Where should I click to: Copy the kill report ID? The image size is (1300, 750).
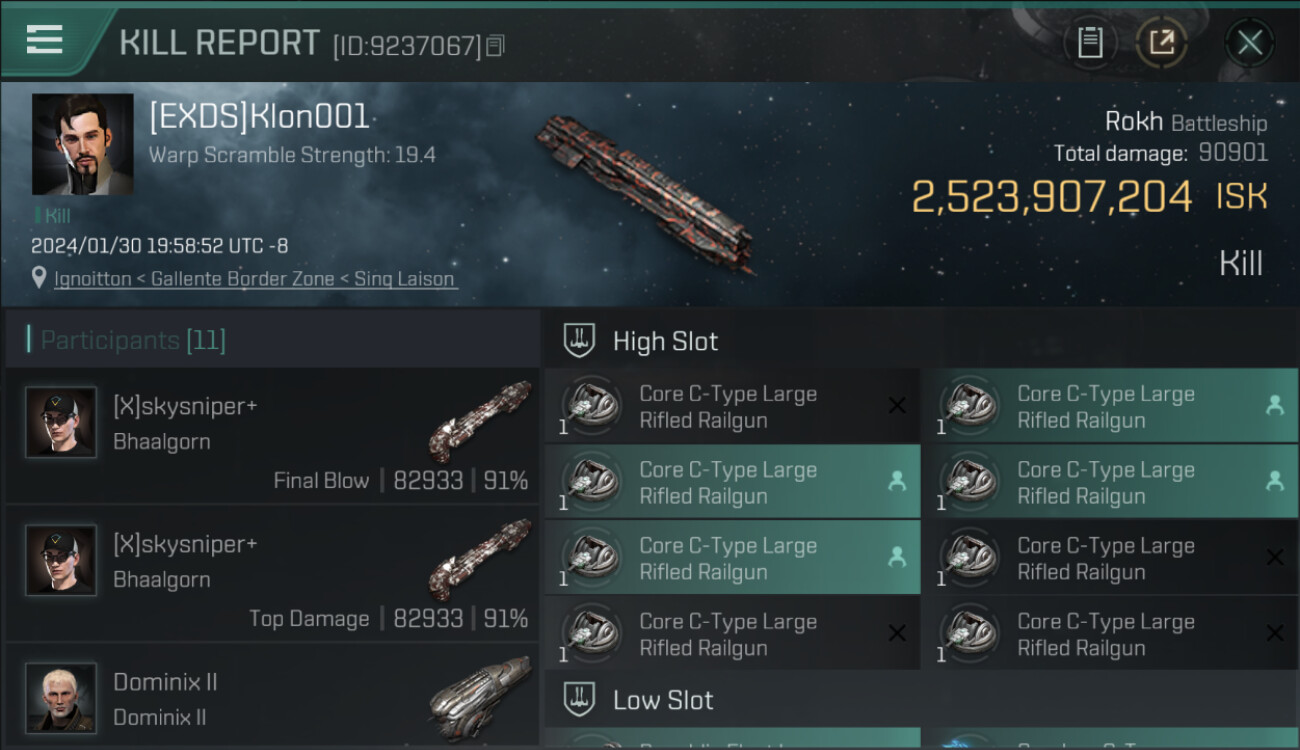point(495,46)
